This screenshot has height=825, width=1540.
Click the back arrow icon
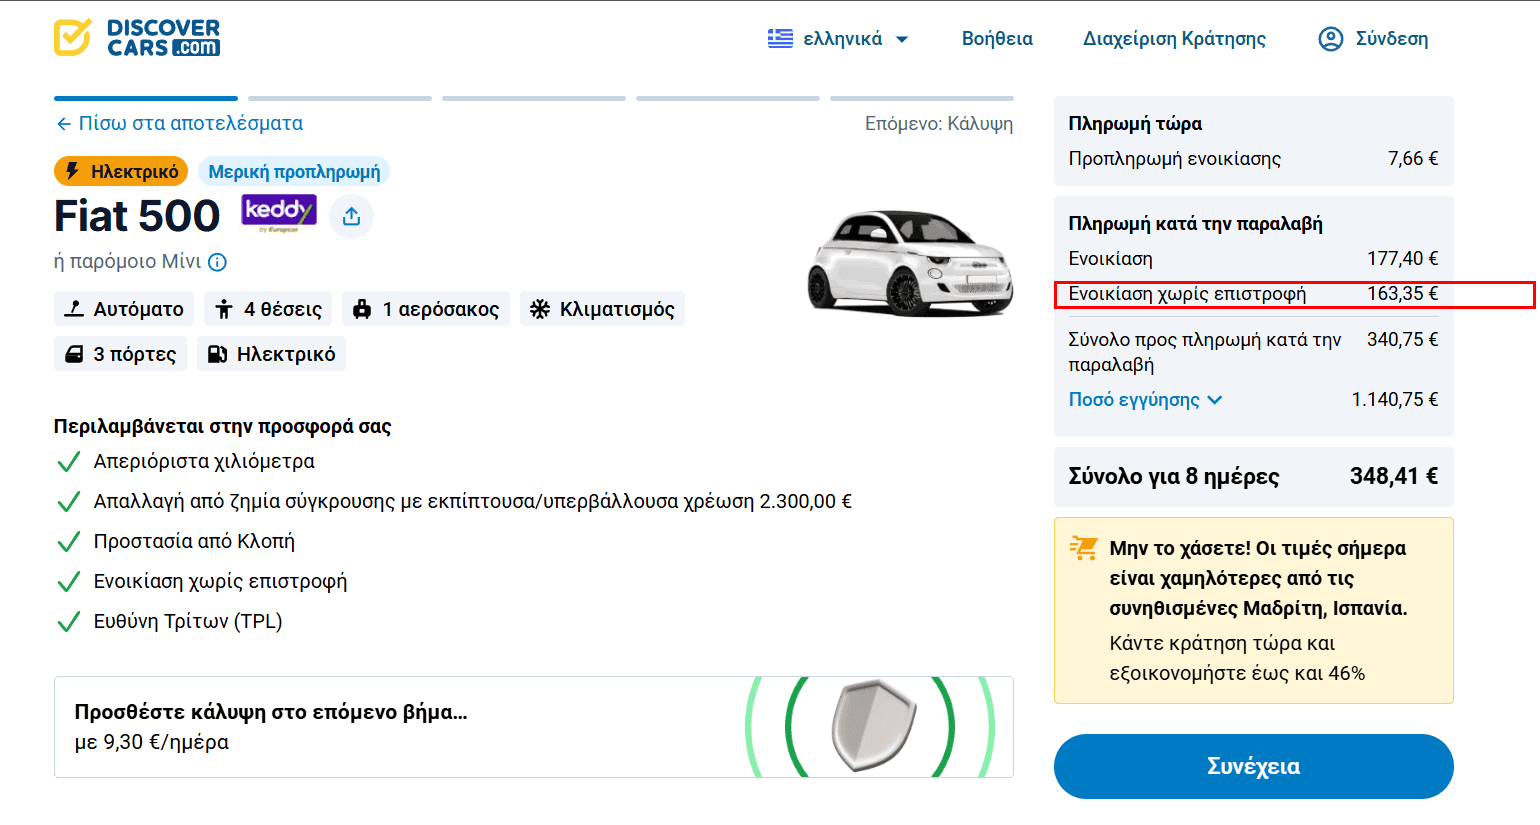pos(64,124)
